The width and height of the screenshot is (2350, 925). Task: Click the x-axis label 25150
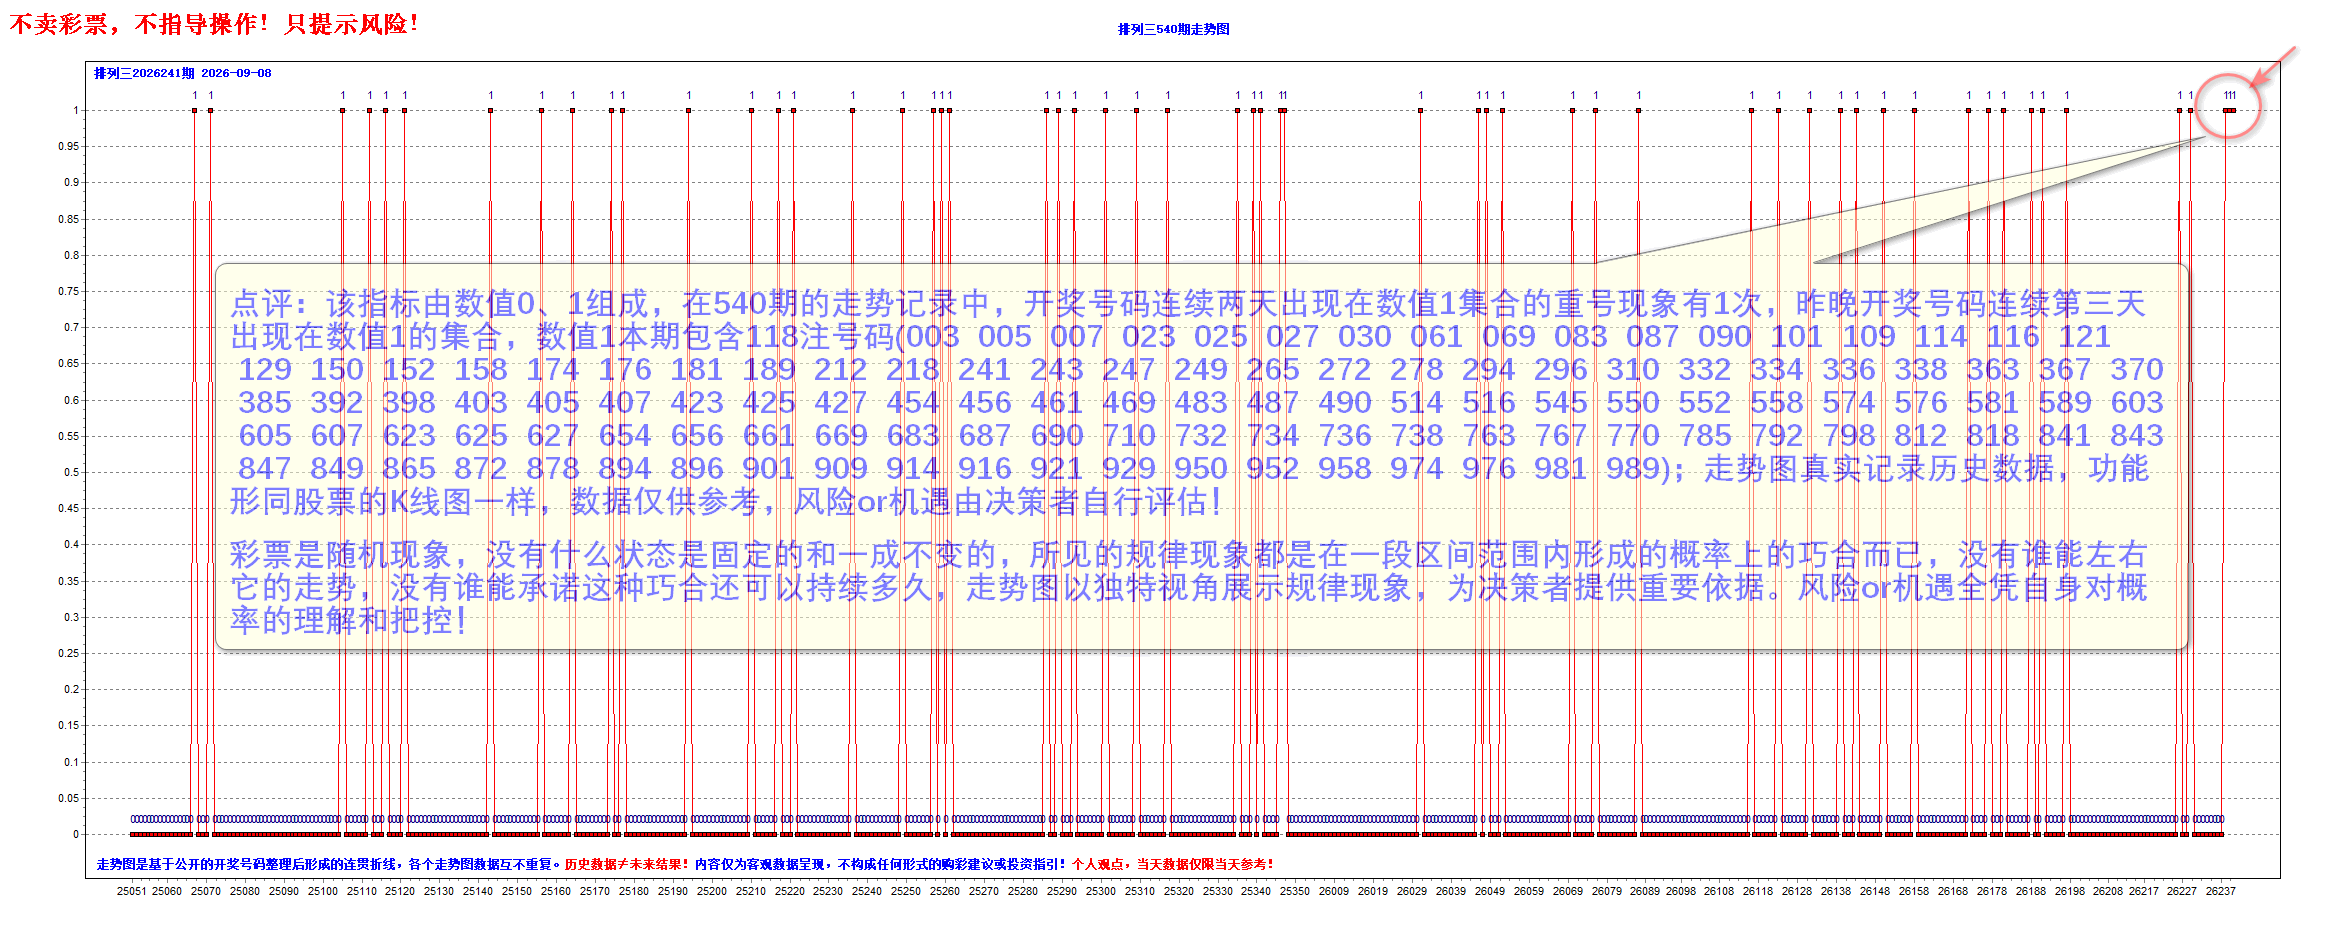pos(517,891)
